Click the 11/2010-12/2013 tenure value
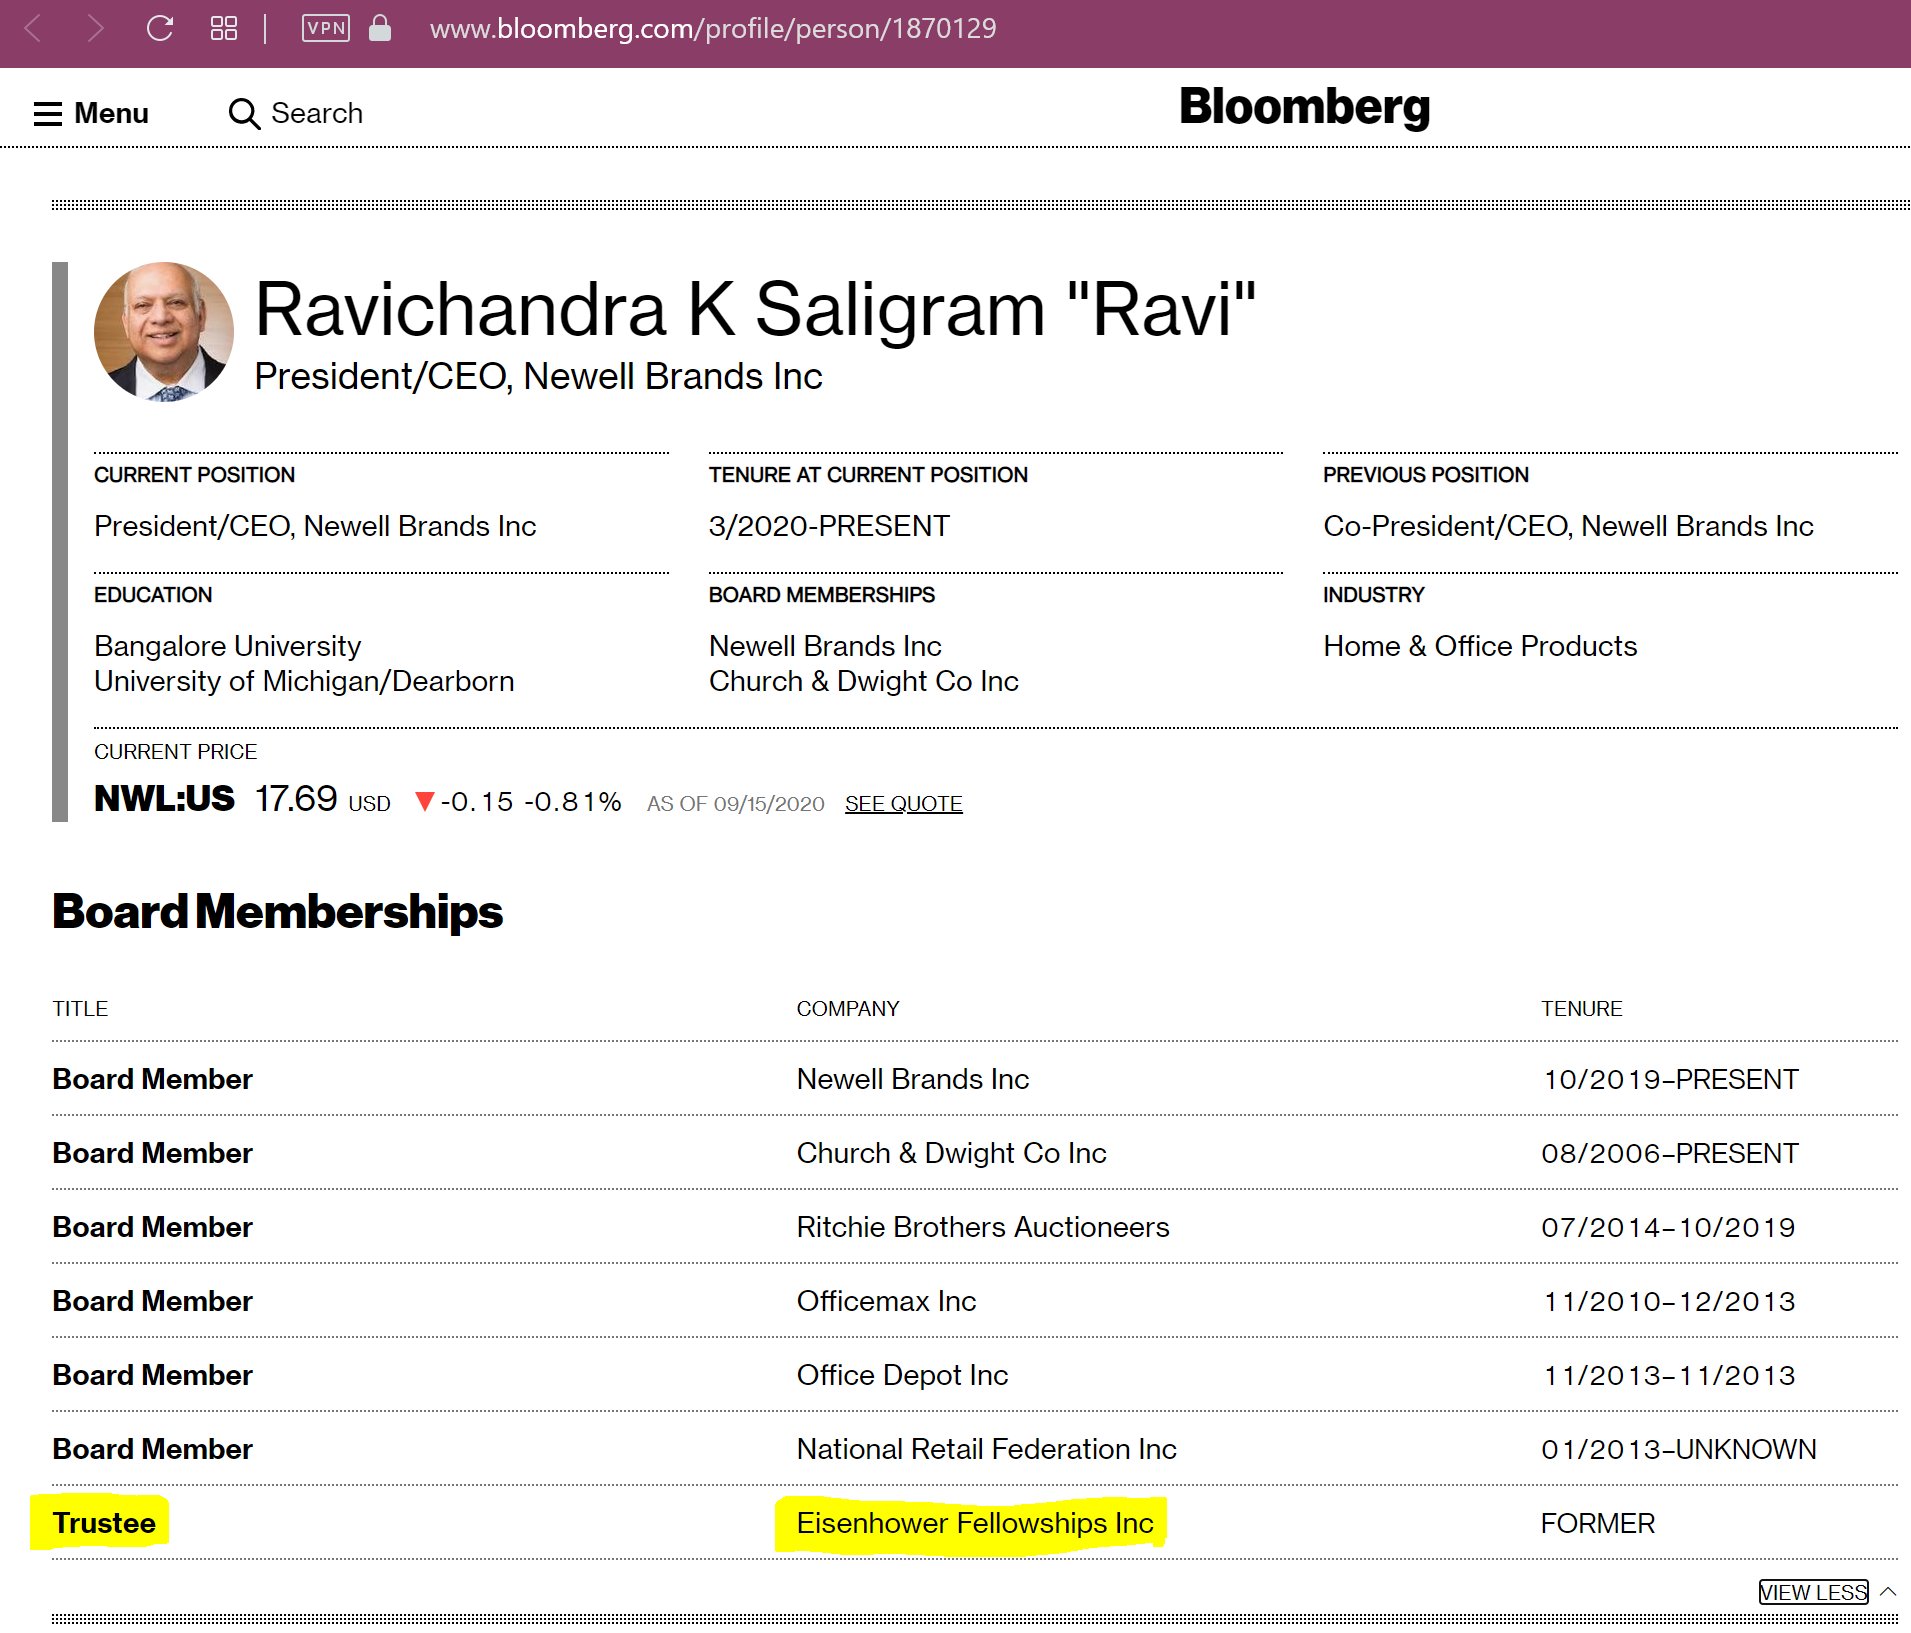Image resolution: width=1911 pixels, height=1633 pixels. click(1668, 1301)
